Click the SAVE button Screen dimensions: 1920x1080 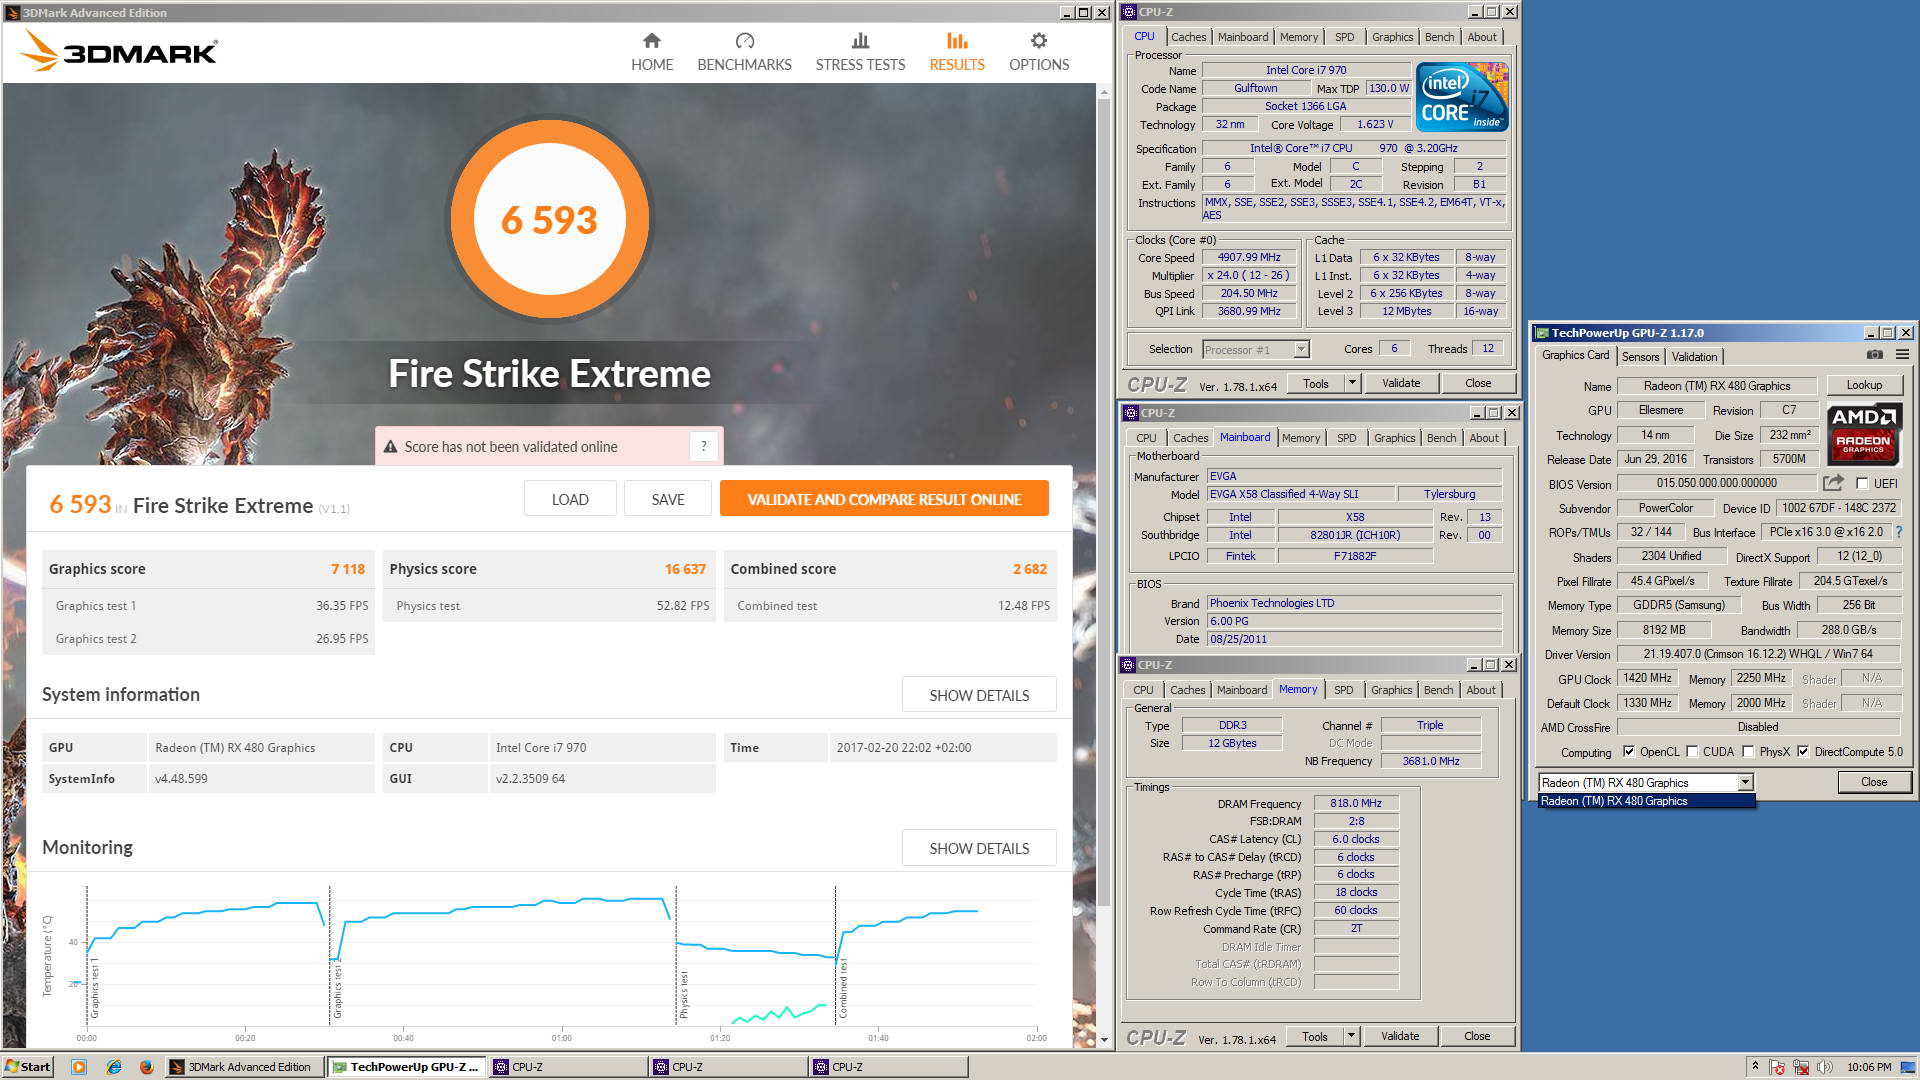(x=668, y=499)
